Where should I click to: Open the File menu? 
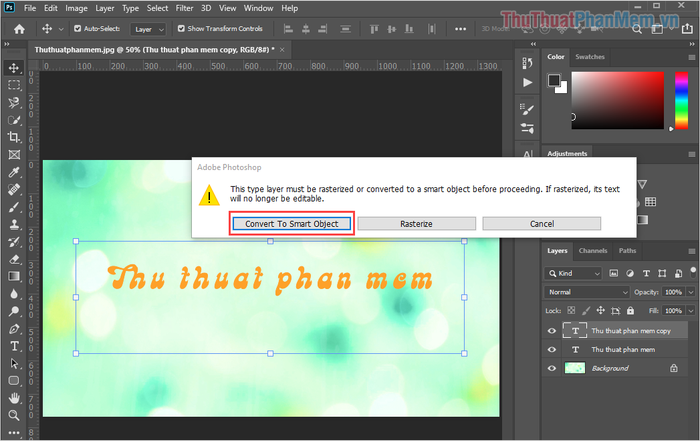tap(30, 8)
